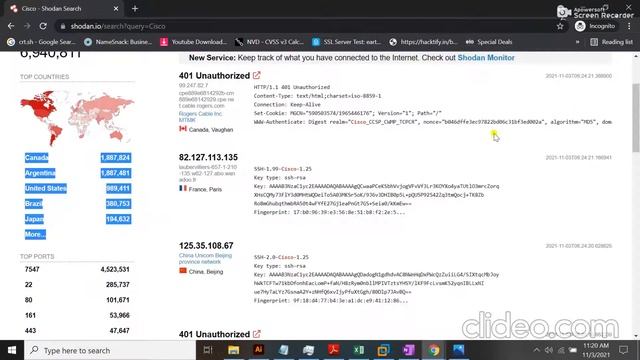
Task: Filter results by Canada
Action: point(37,158)
